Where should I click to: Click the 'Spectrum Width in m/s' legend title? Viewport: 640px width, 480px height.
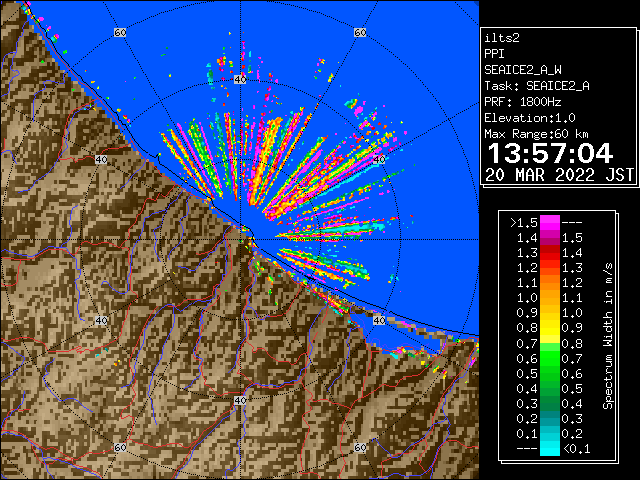608,336
